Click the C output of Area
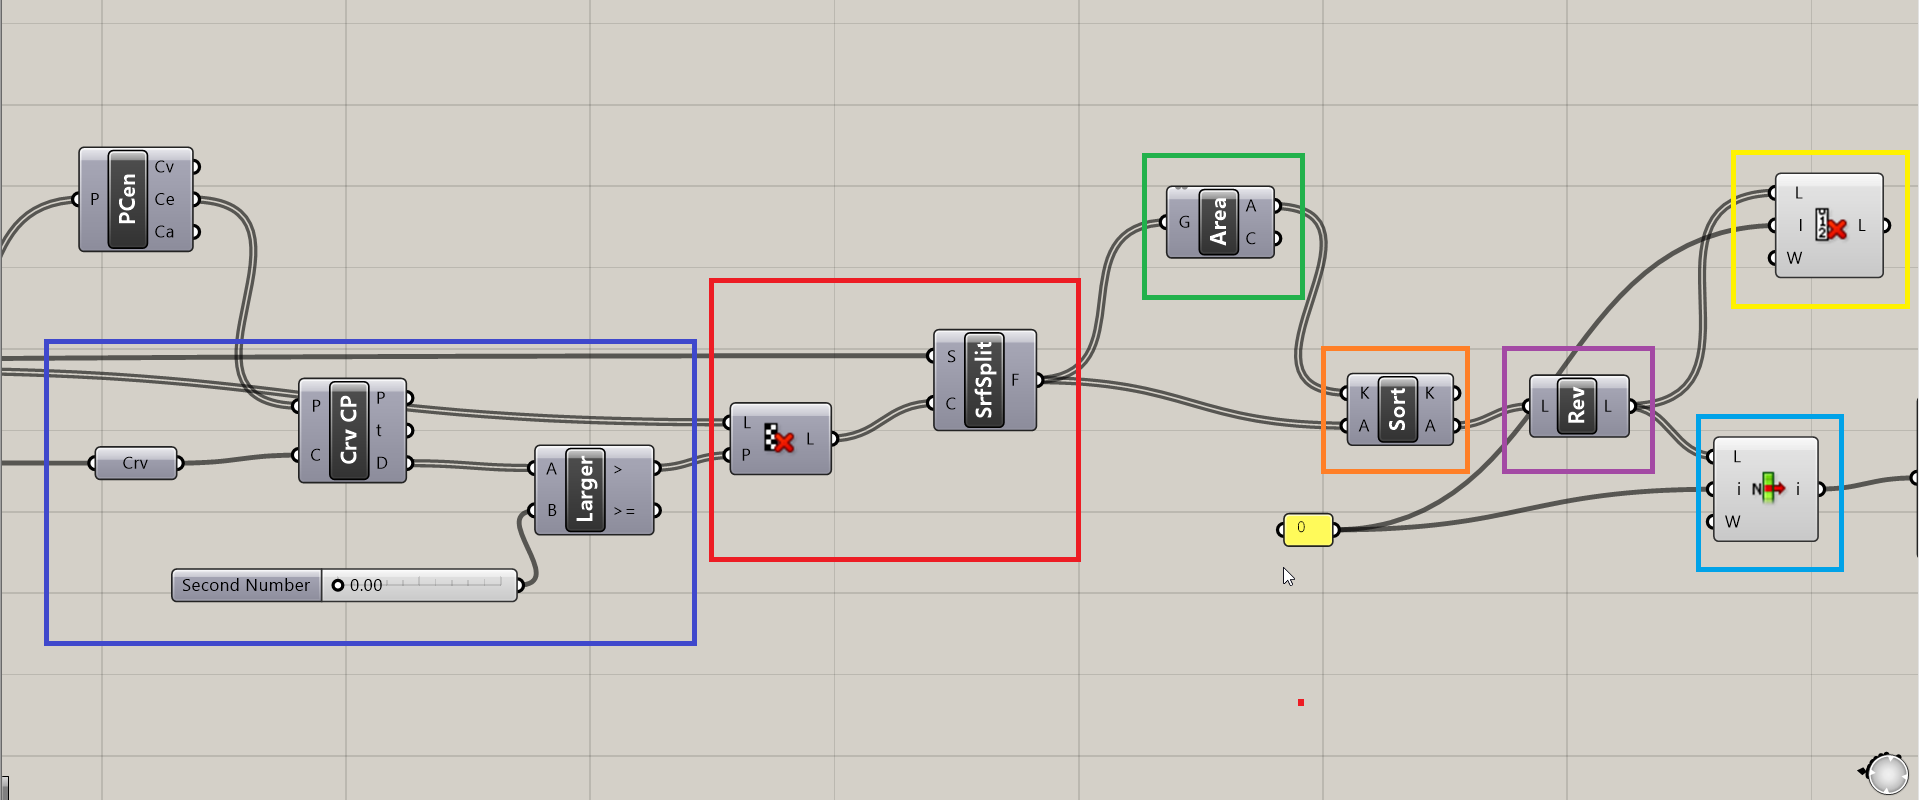Screen dimensions: 1920x800 click(1251, 238)
